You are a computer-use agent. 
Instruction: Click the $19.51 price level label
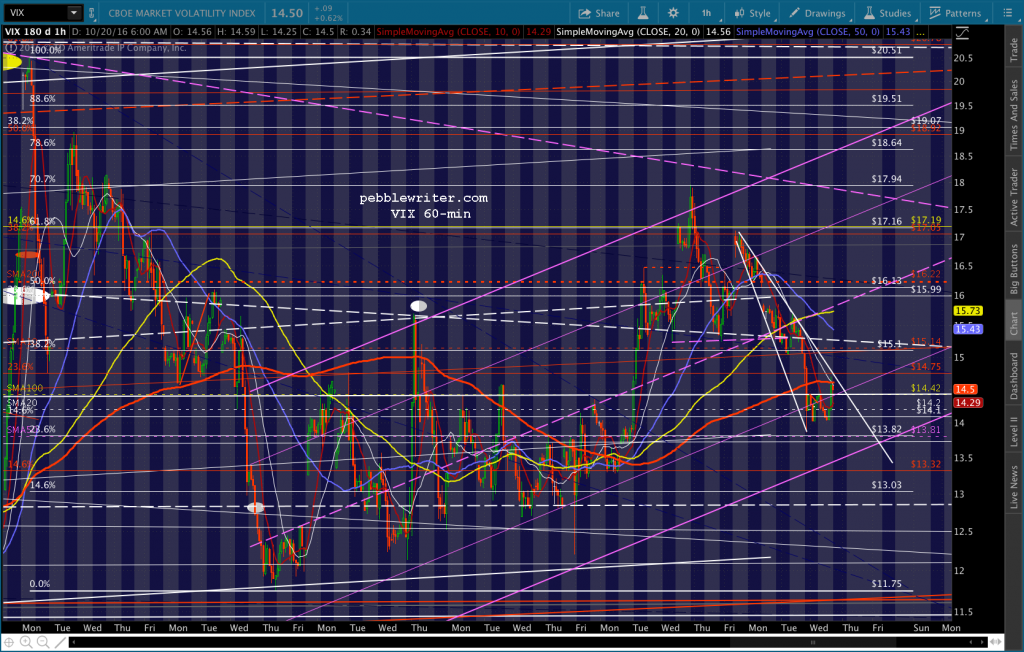tap(886, 99)
